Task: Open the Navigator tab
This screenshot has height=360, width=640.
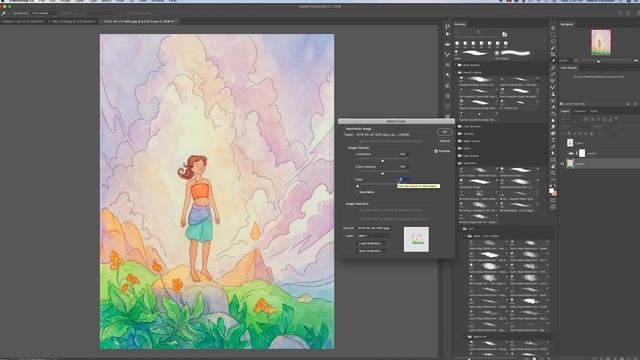Action: pos(566,24)
